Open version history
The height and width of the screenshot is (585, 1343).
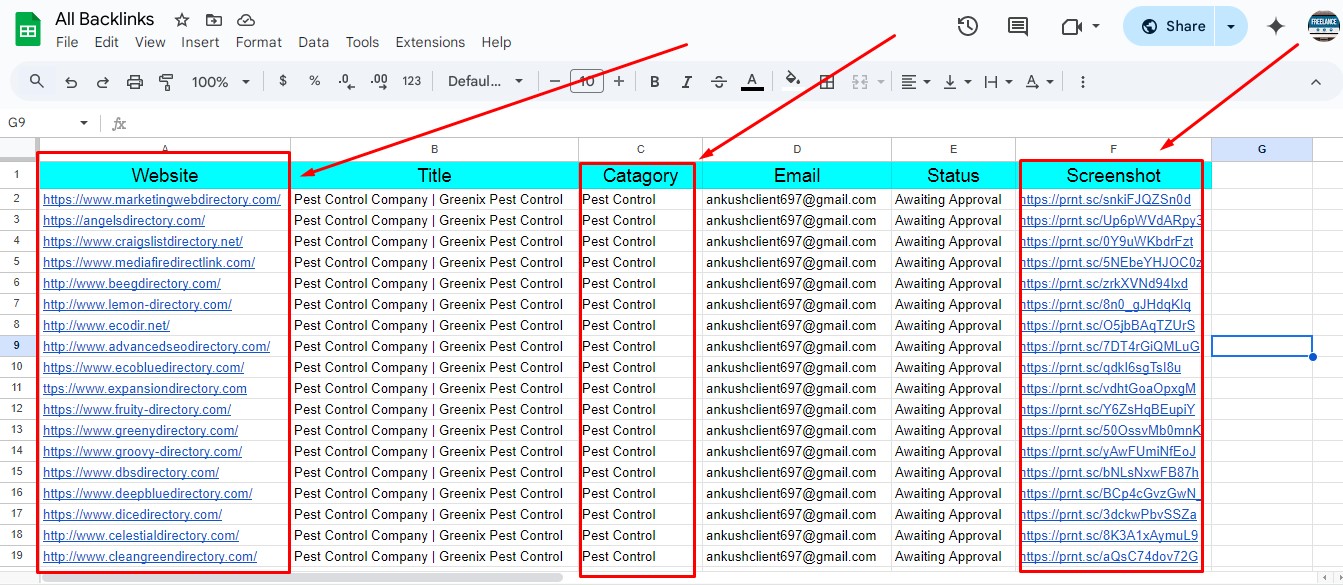tap(966, 27)
